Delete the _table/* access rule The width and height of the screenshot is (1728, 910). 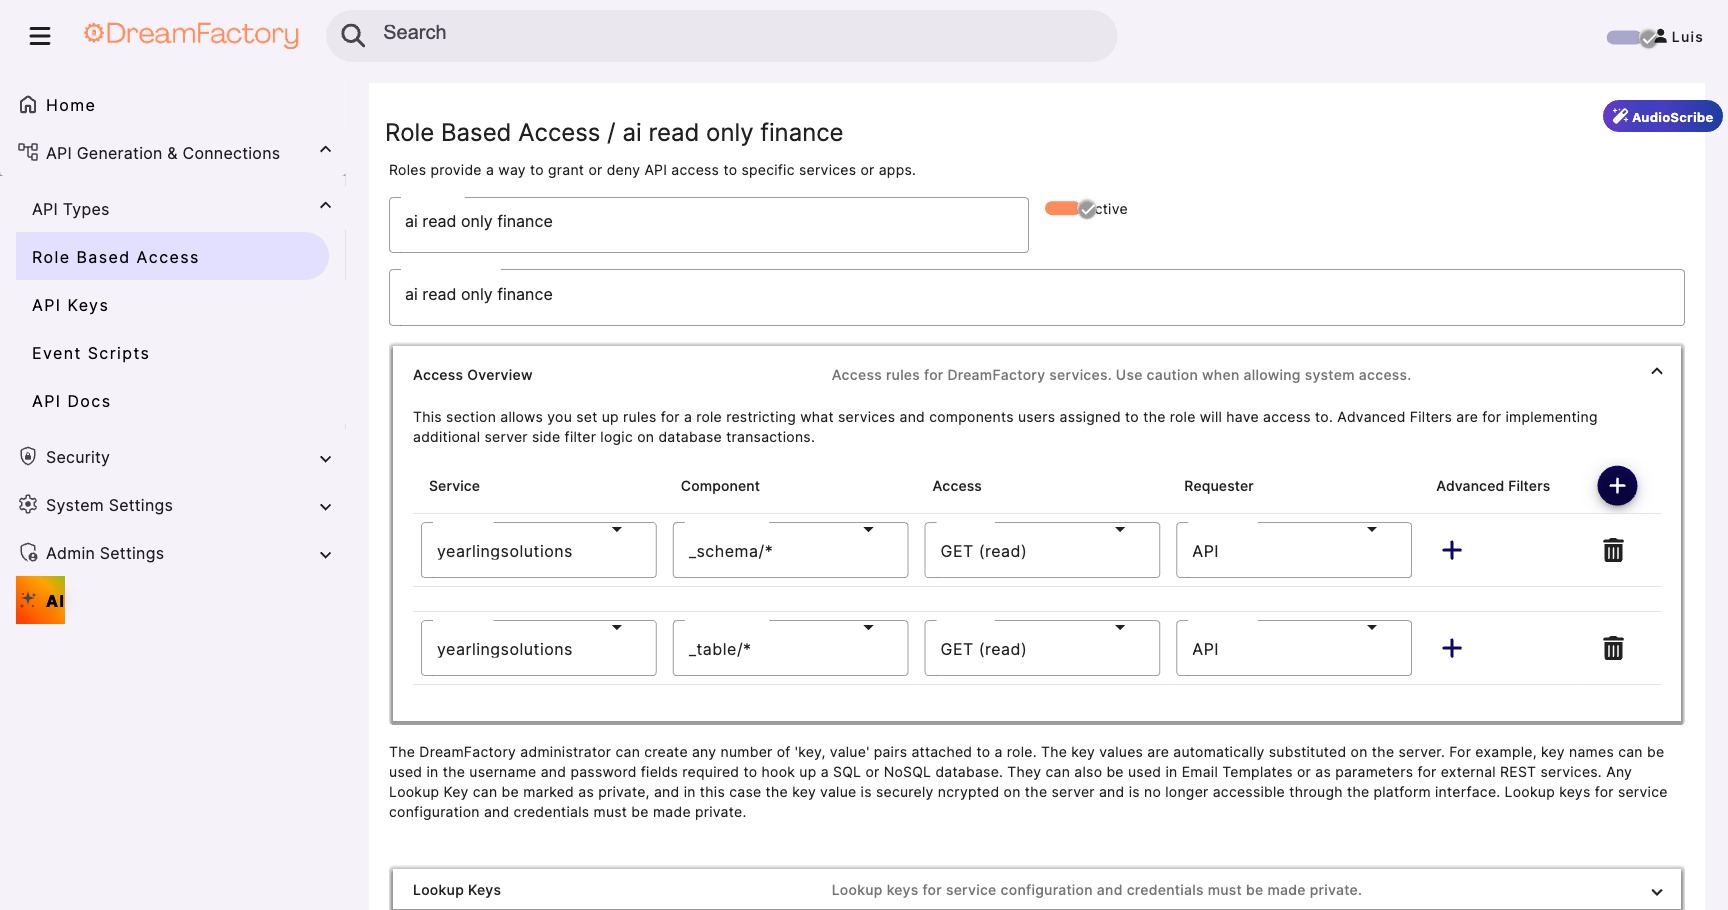tap(1613, 648)
